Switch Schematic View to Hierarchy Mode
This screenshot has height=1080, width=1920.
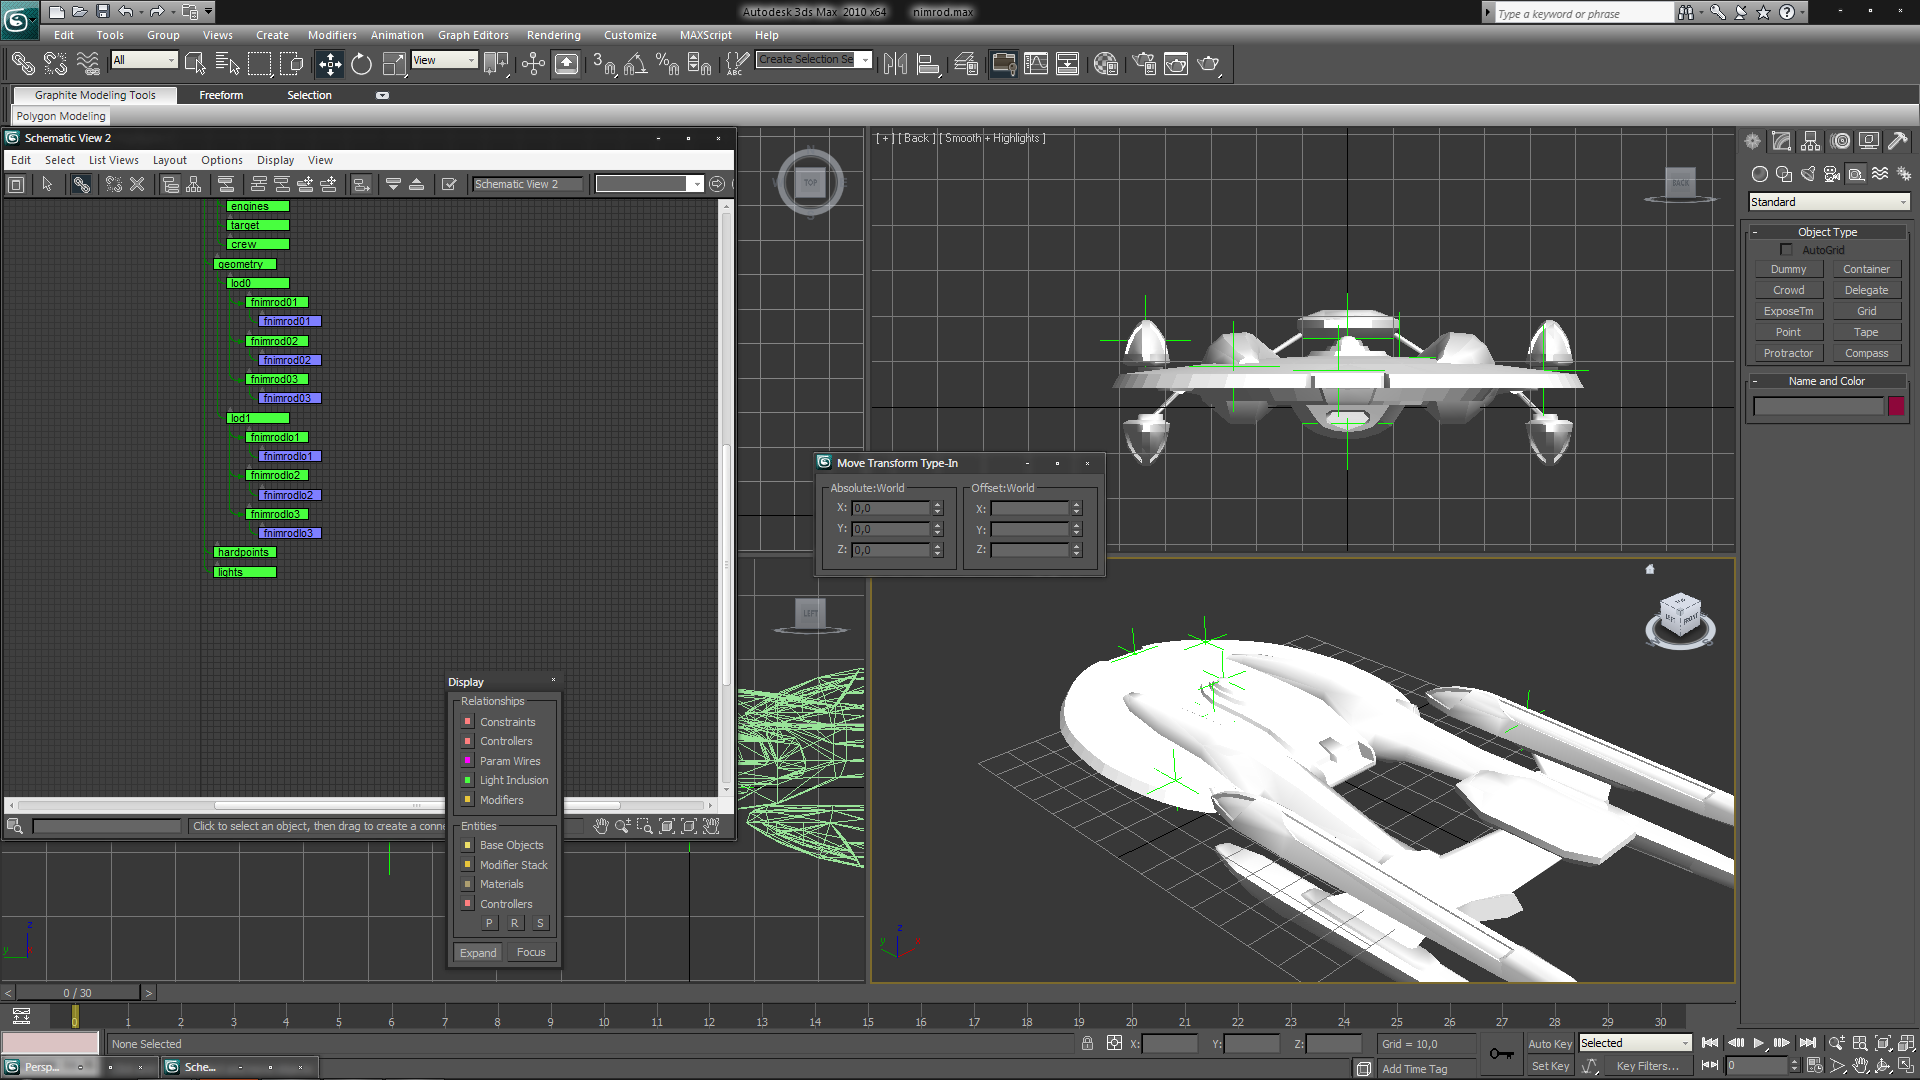(x=170, y=184)
